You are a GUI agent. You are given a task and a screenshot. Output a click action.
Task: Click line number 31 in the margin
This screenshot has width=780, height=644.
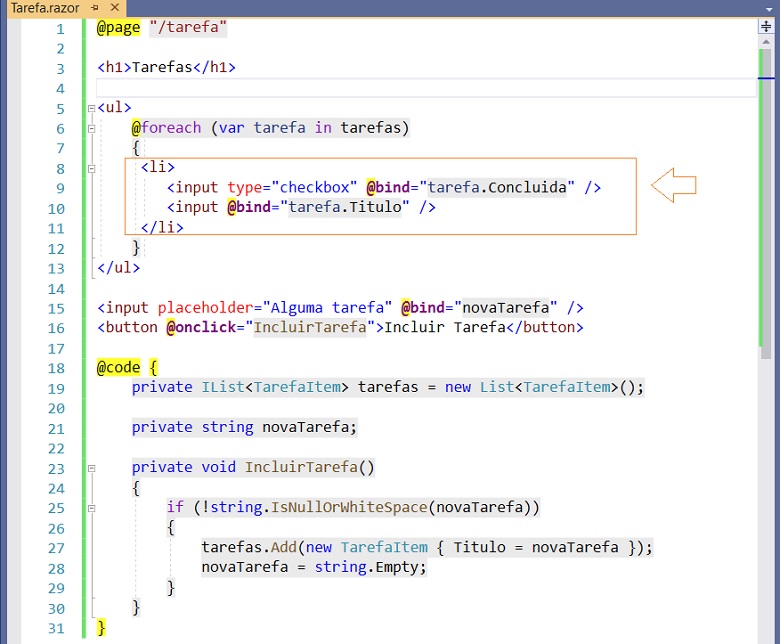(56, 629)
